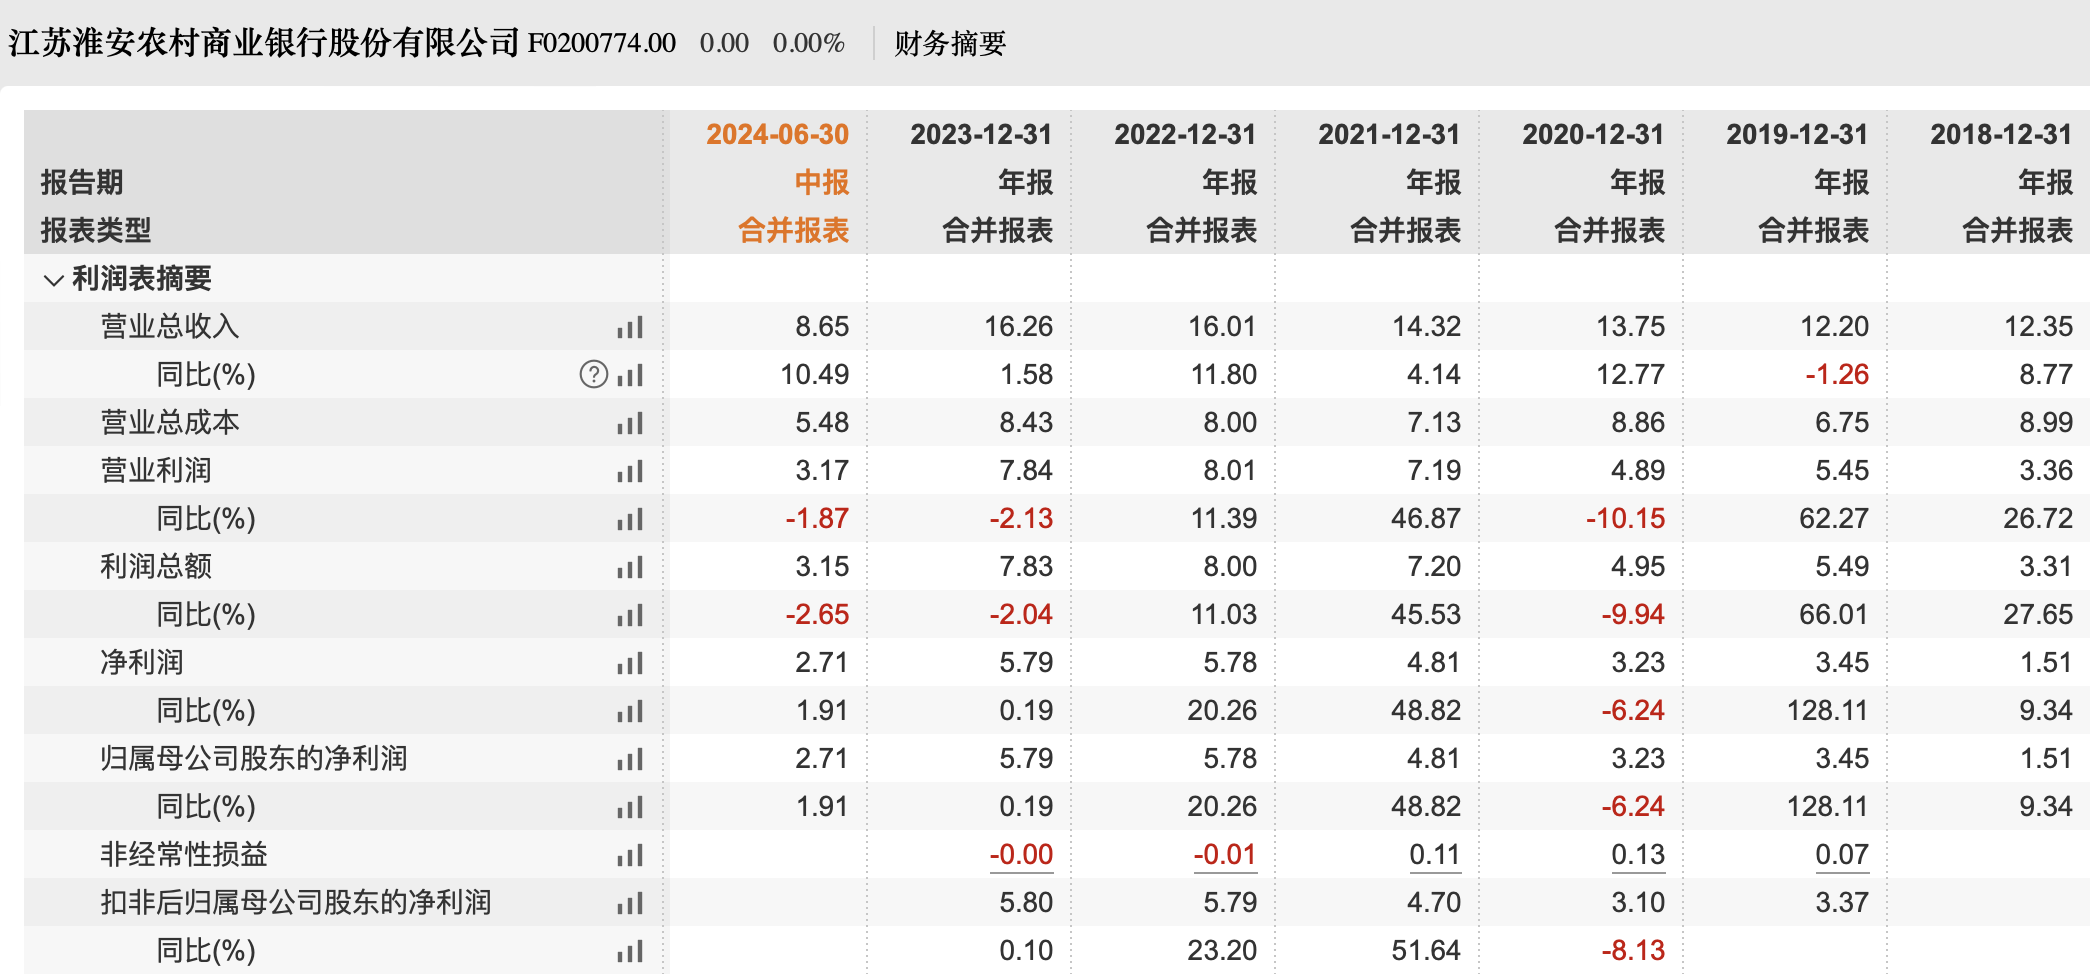The image size is (2090, 974).
Task: Click the 8.65 cell in 营业总收入 row
Action: pyautogui.click(x=822, y=327)
